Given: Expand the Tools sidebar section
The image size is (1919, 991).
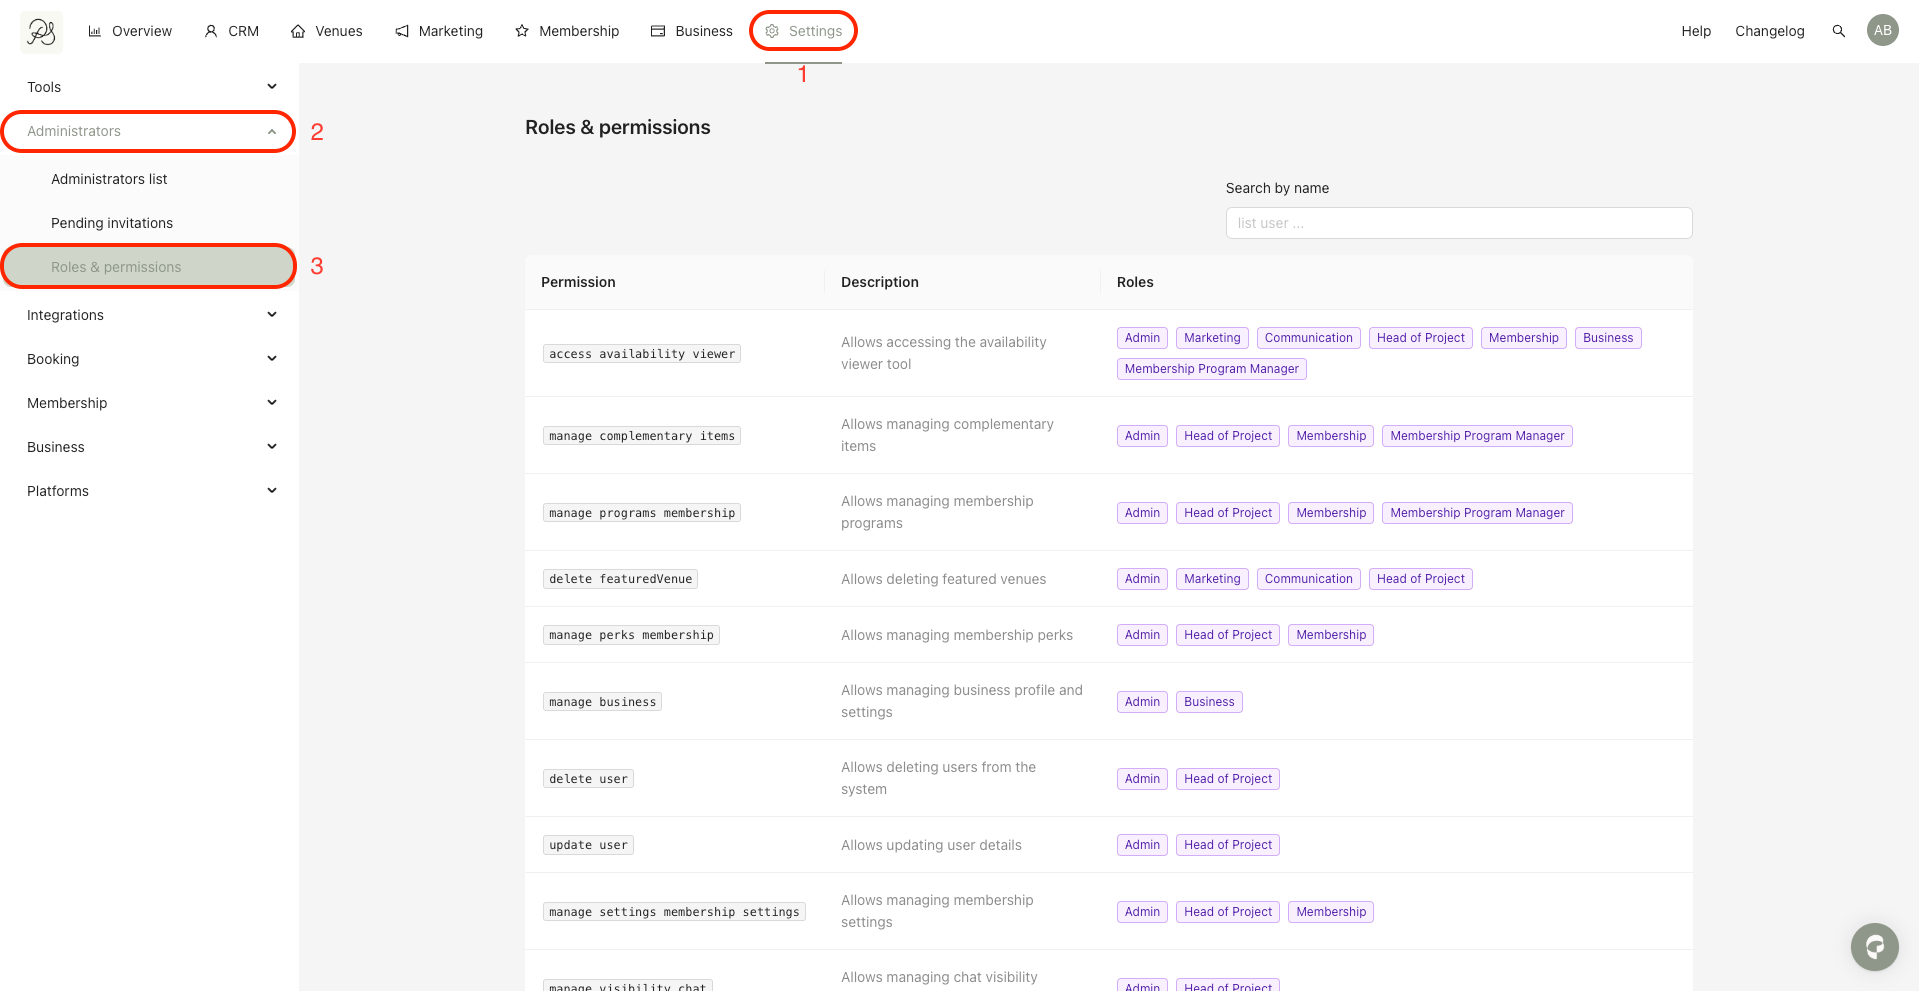Looking at the screenshot, I should tap(150, 87).
